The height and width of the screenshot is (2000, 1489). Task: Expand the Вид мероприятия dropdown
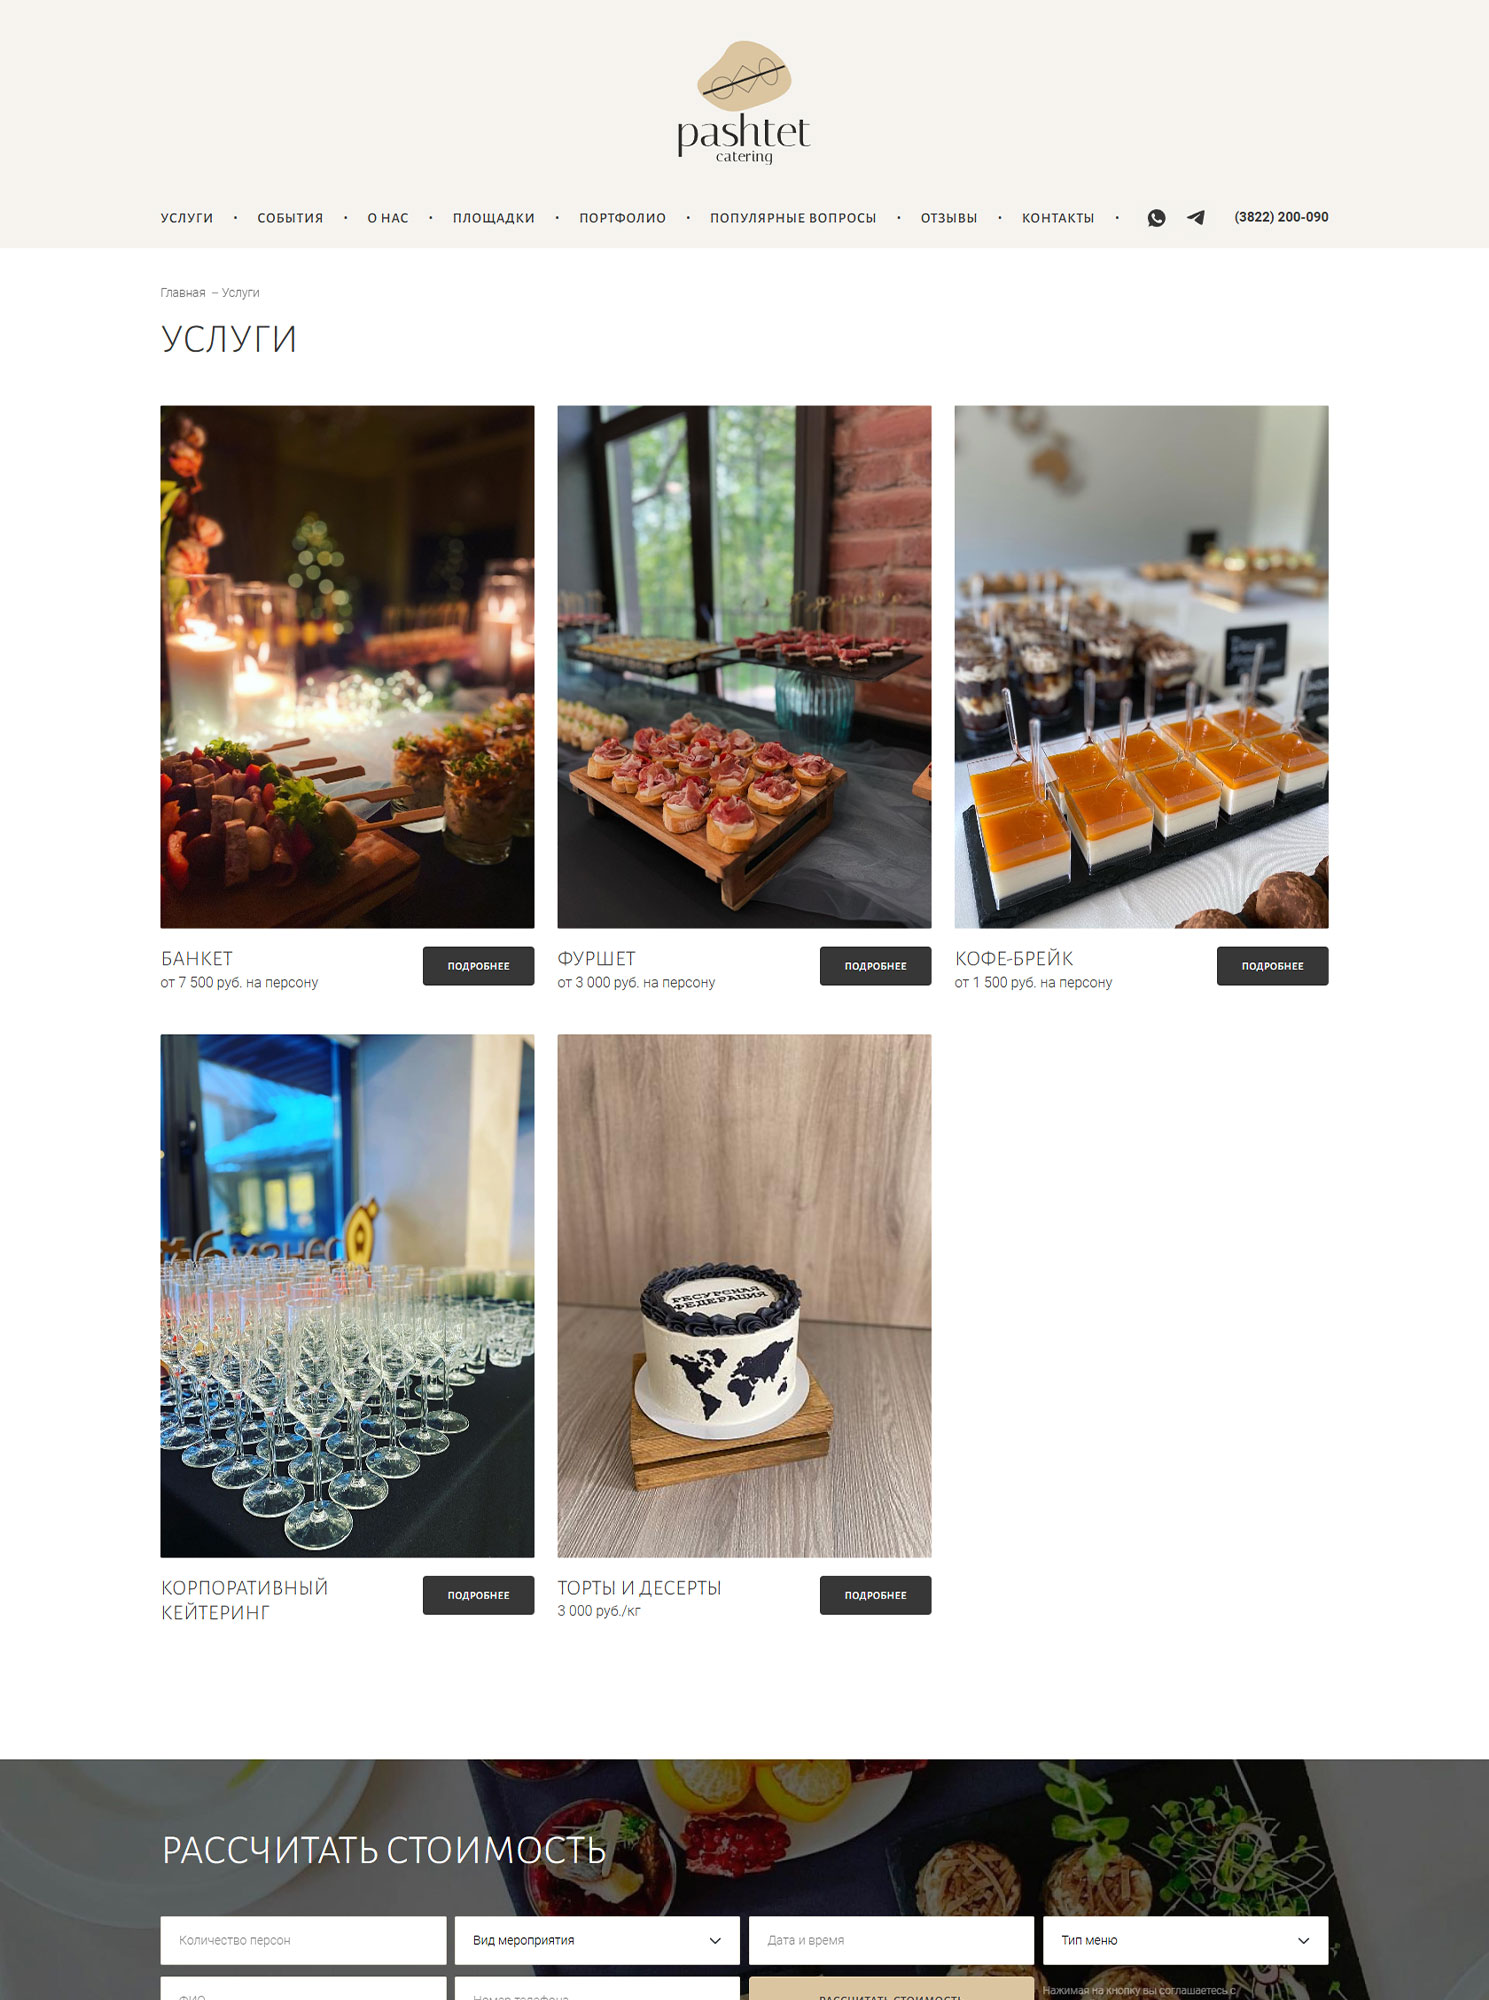pos(597,1940)
